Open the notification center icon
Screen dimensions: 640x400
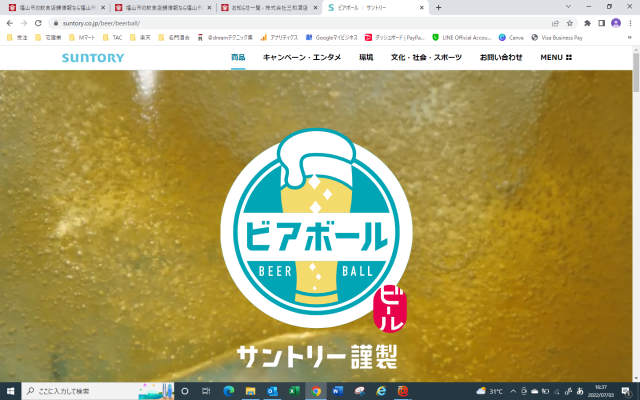coord(626,391)
